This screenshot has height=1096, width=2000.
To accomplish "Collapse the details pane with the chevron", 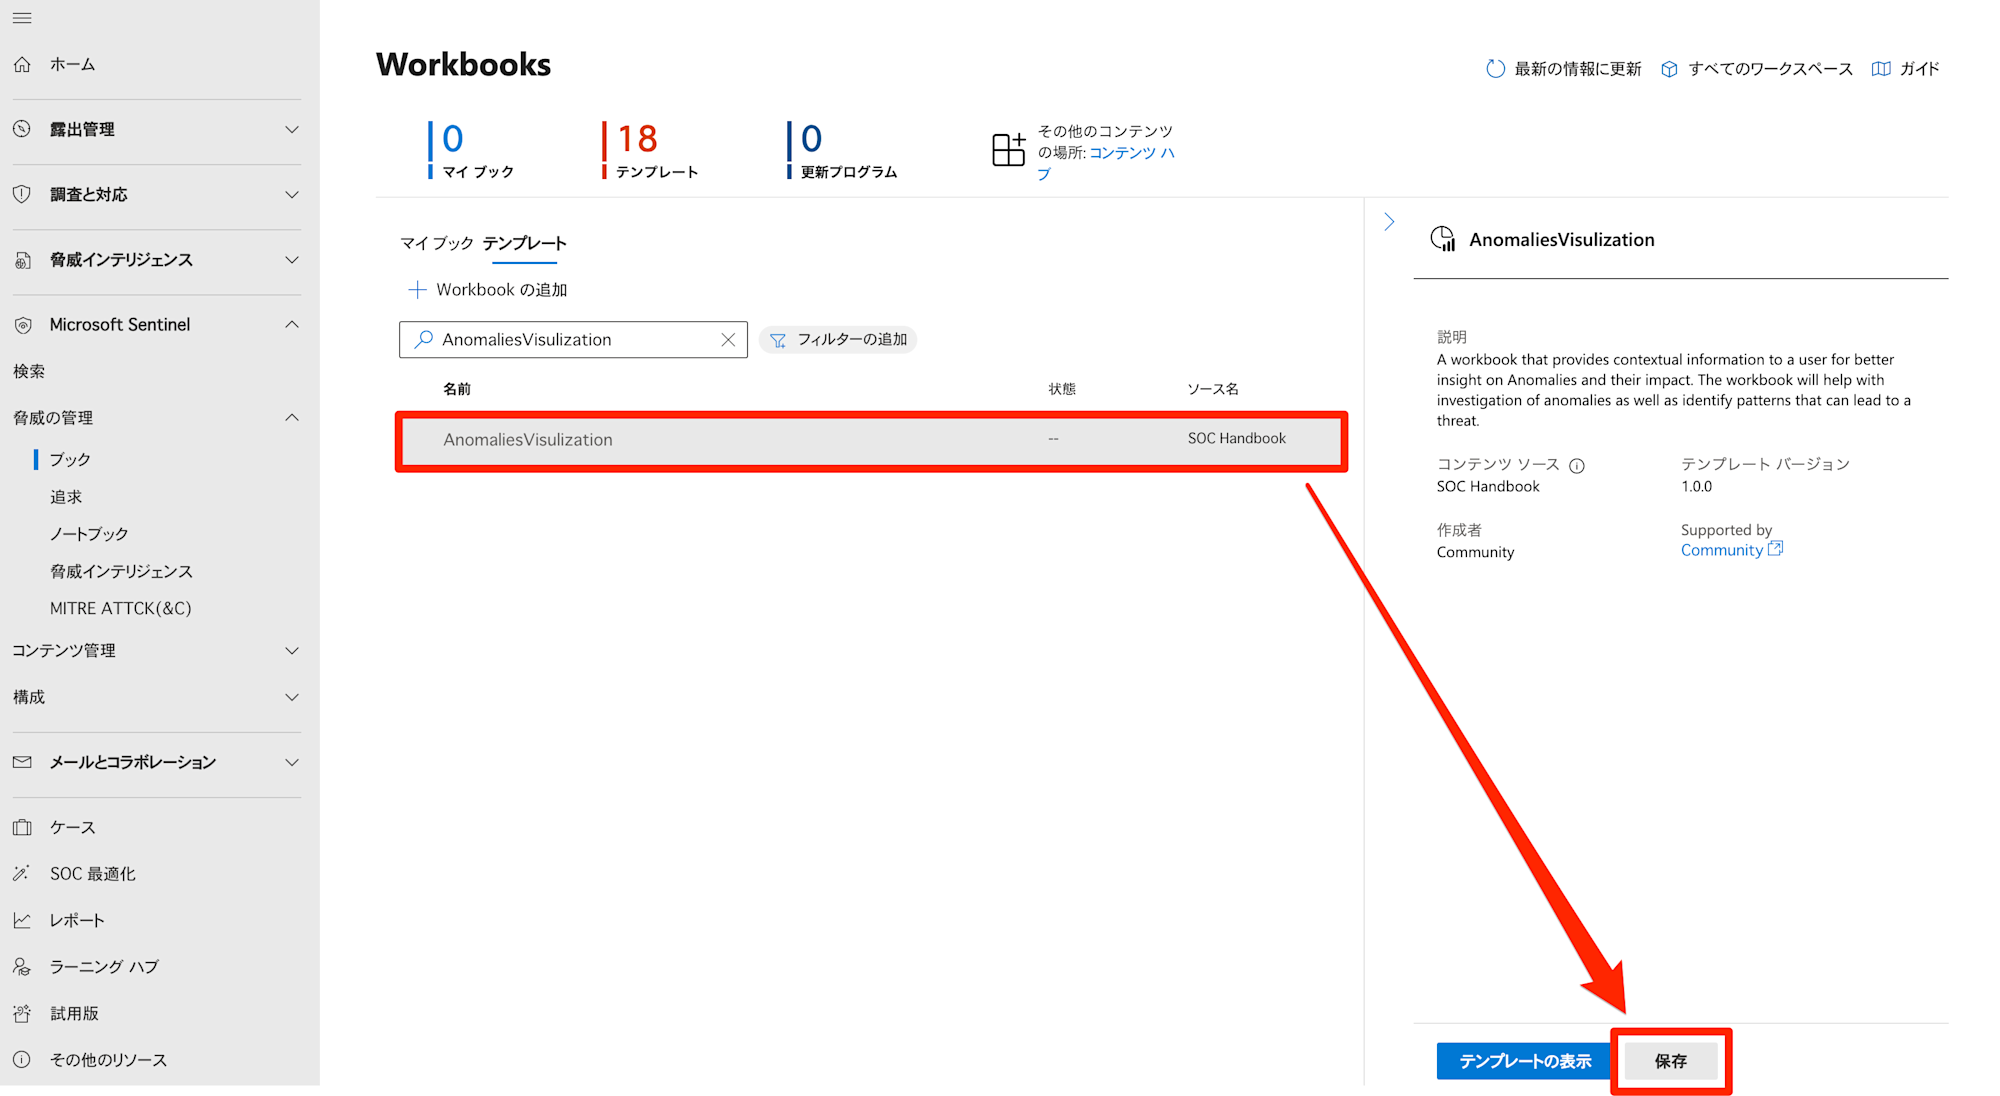I will point(1389,222).
